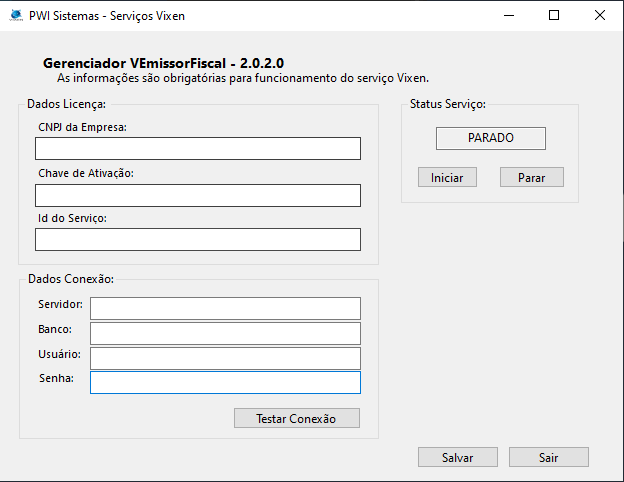The width and height of the screenshot is (624, 482).
Task: Click the Servidor text field
Action: click(x=224, y=308)
